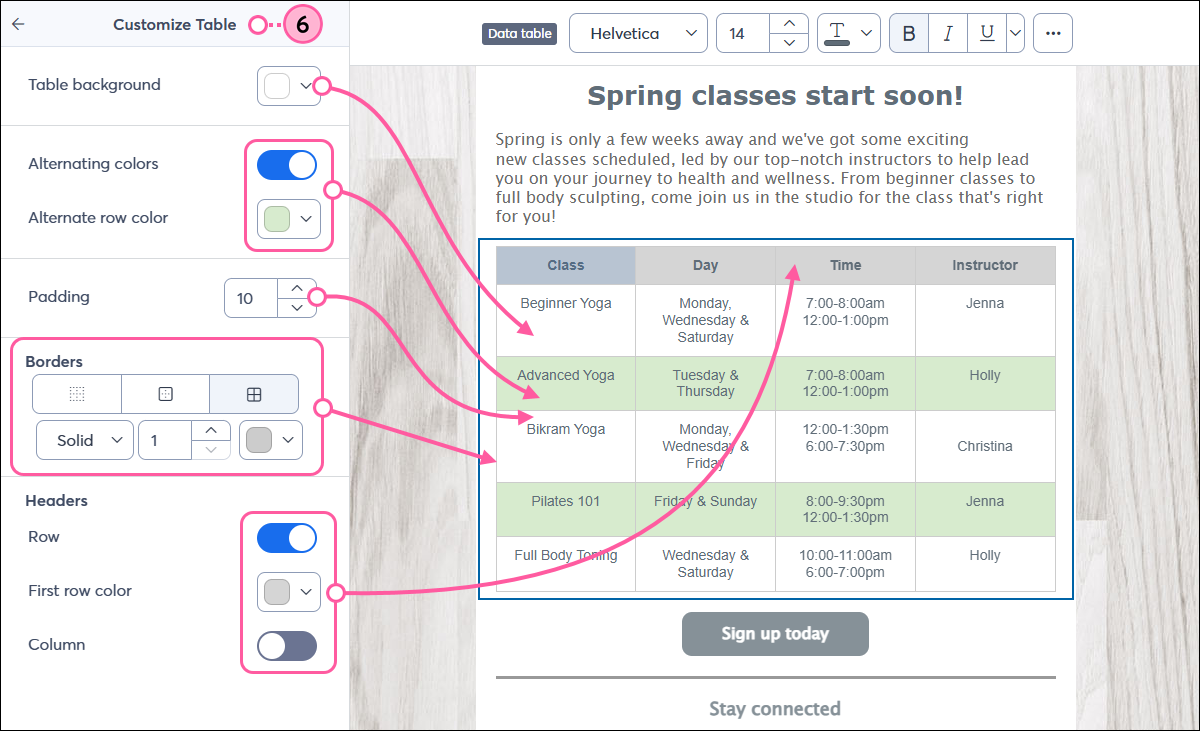
Task: Click the 8:00-9:30pm time cell
Action: tap(845, 509)
